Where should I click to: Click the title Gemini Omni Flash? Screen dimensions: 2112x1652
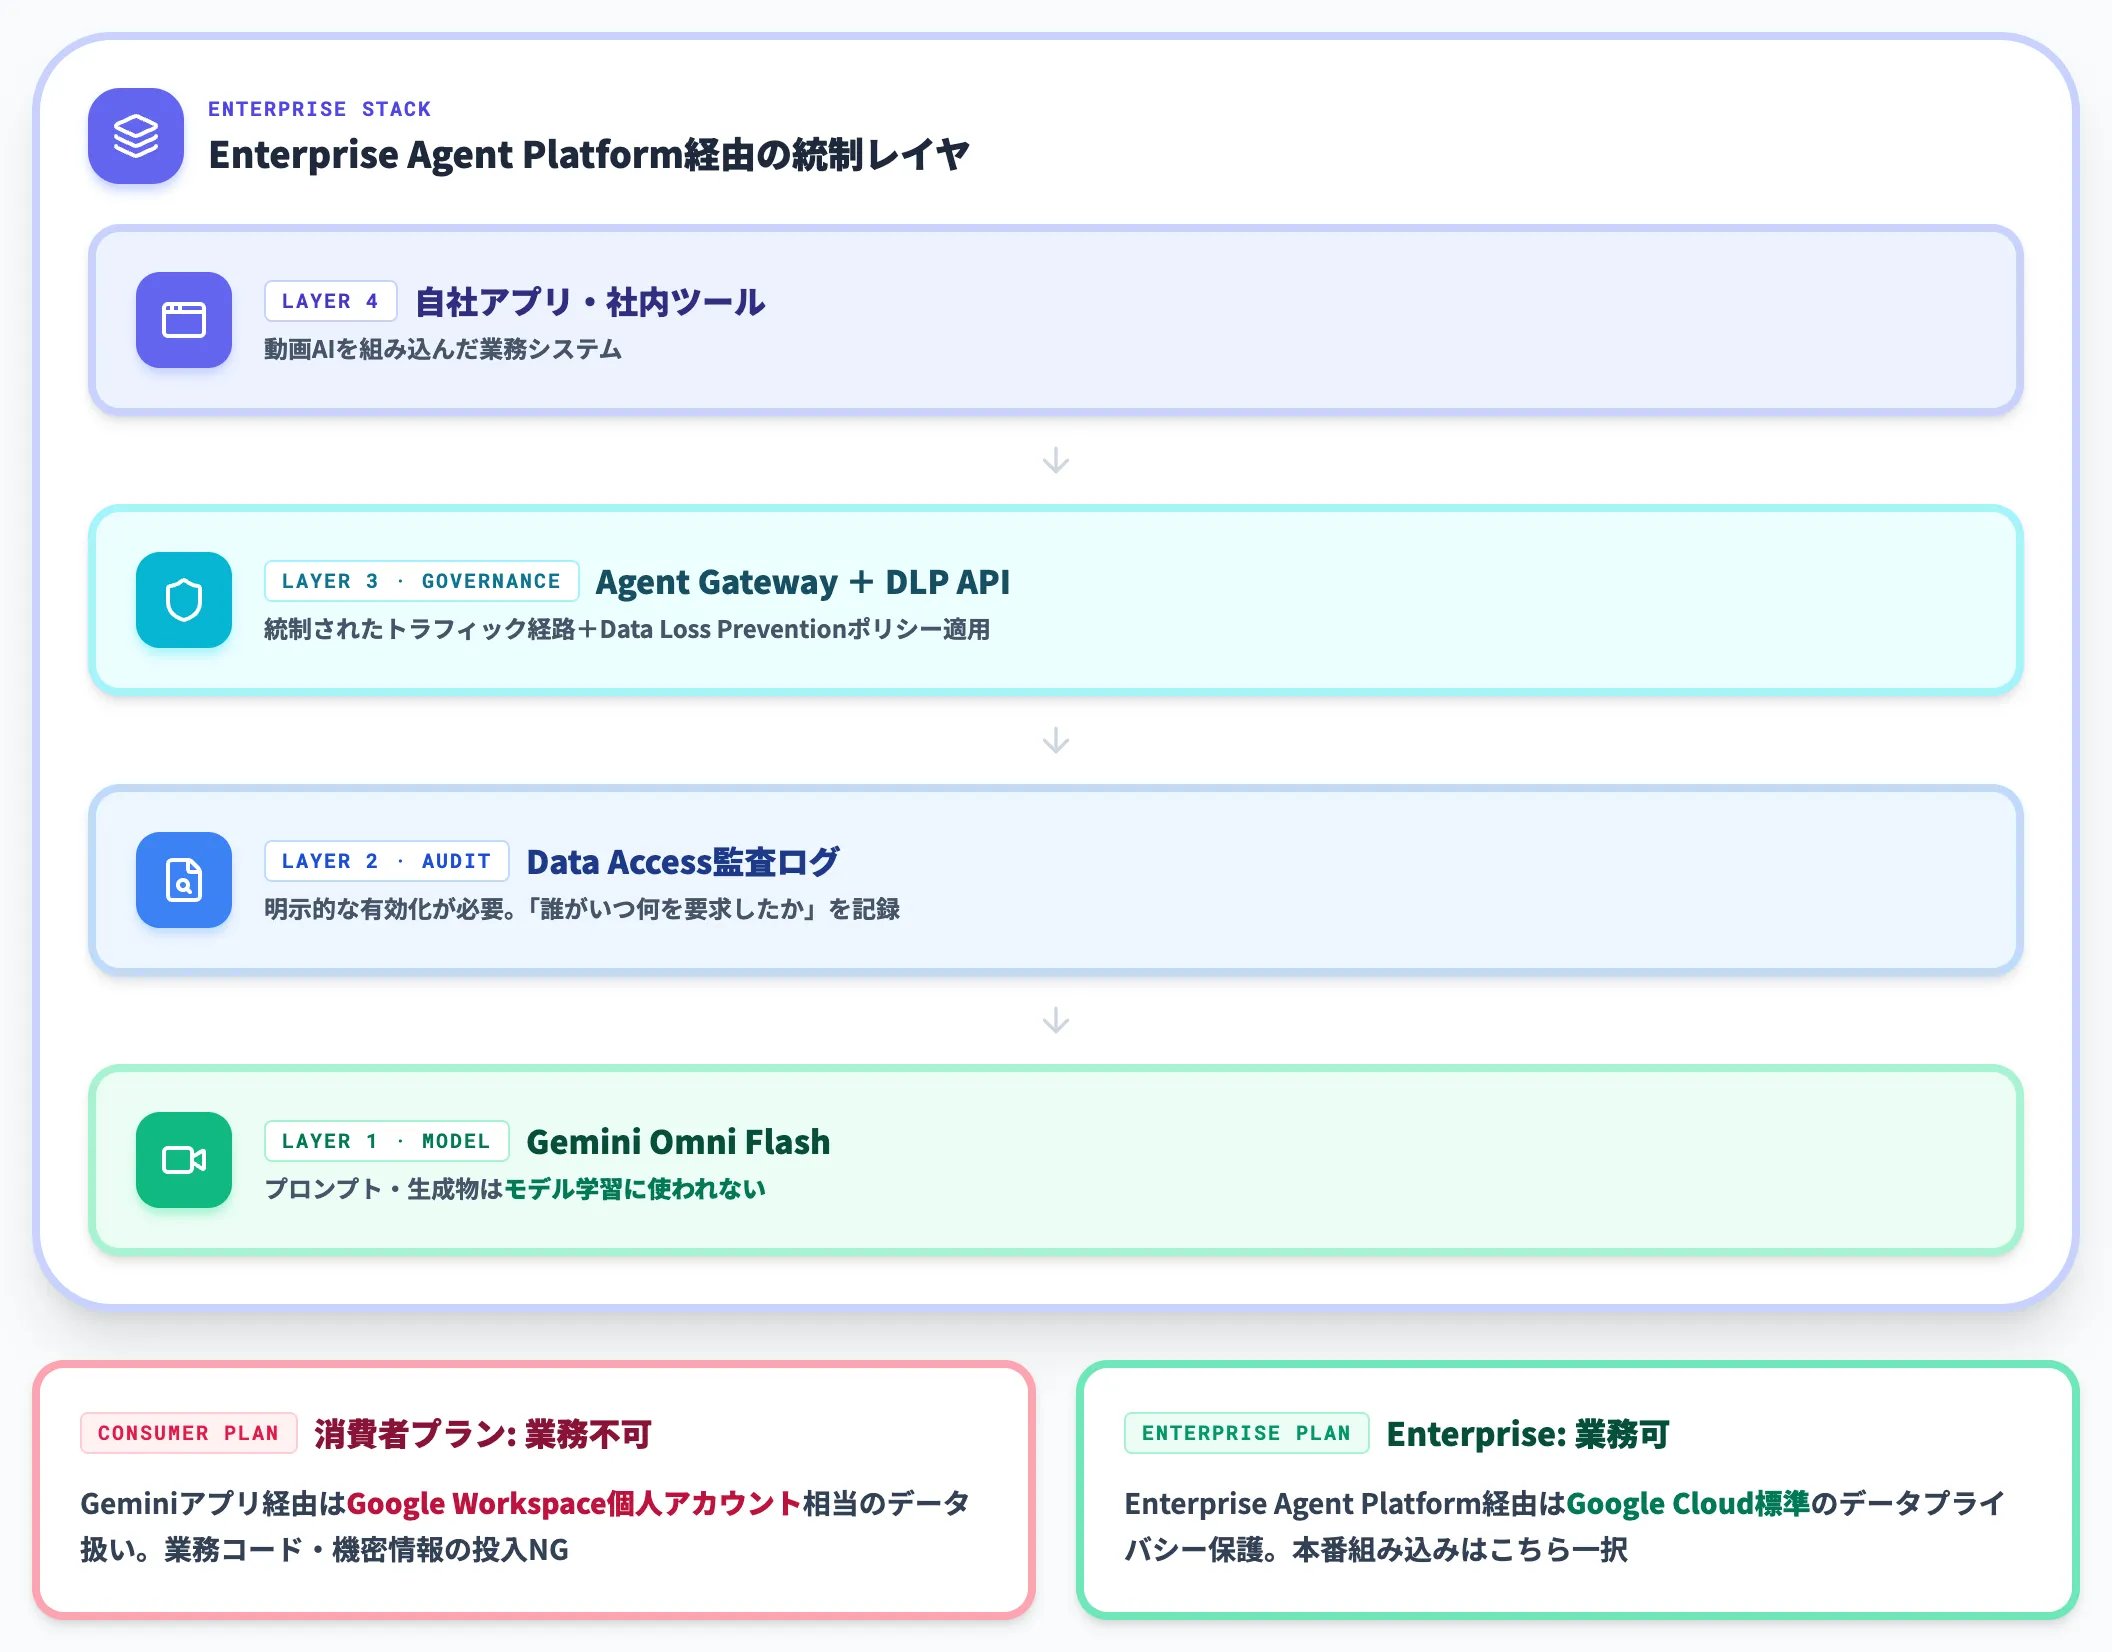coord(678,1142)
